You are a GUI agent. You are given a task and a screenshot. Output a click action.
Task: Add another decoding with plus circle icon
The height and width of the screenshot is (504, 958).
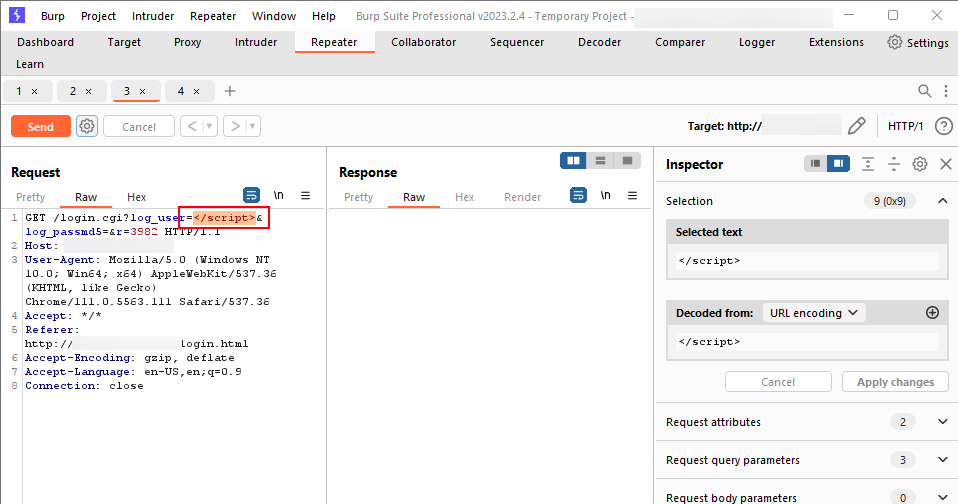click(932, 313)
